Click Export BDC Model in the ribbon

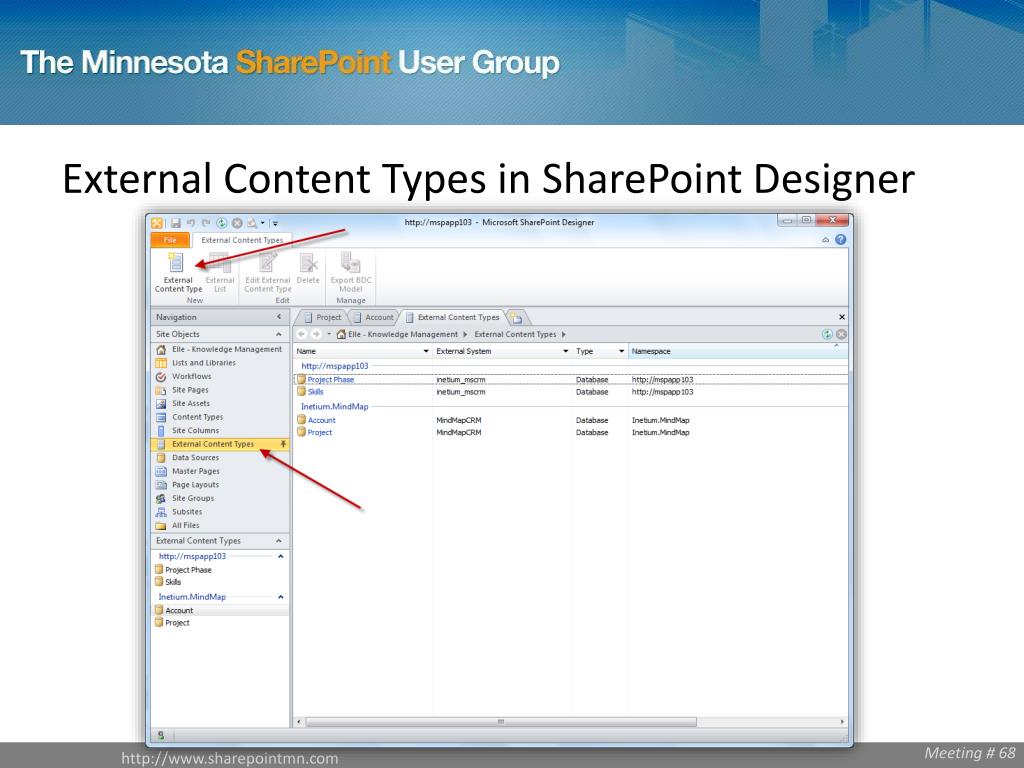351,273
